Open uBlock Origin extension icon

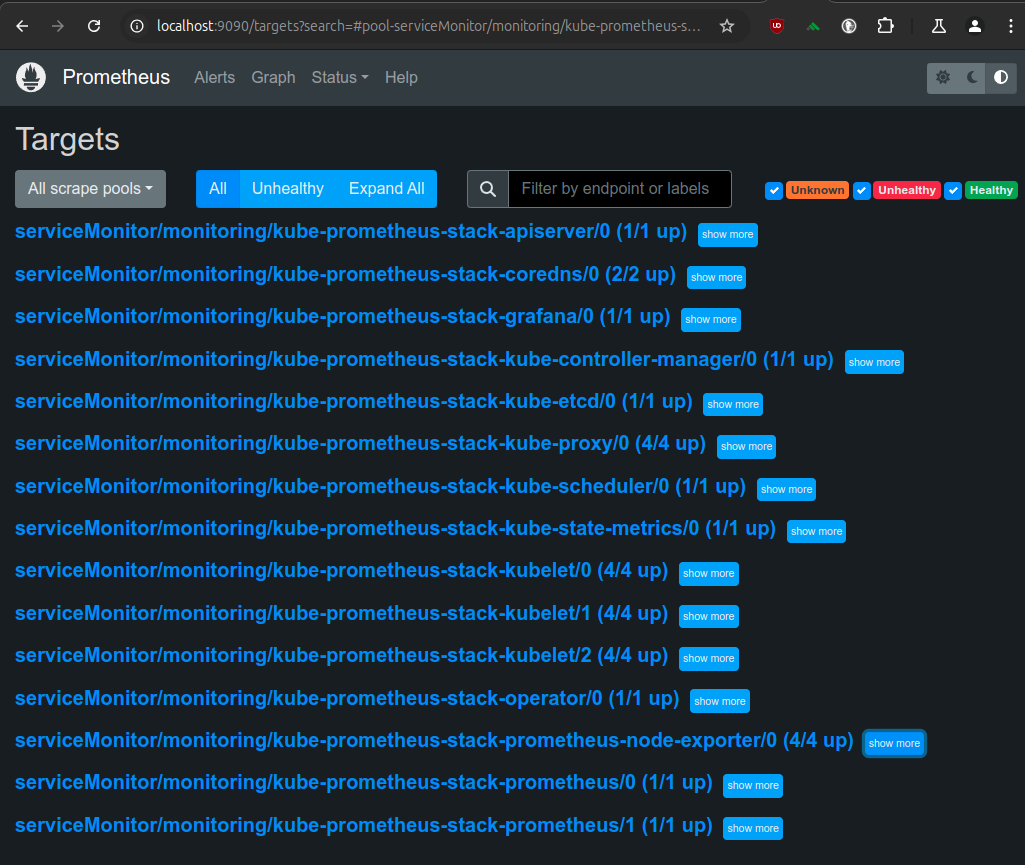click(777, 26)
